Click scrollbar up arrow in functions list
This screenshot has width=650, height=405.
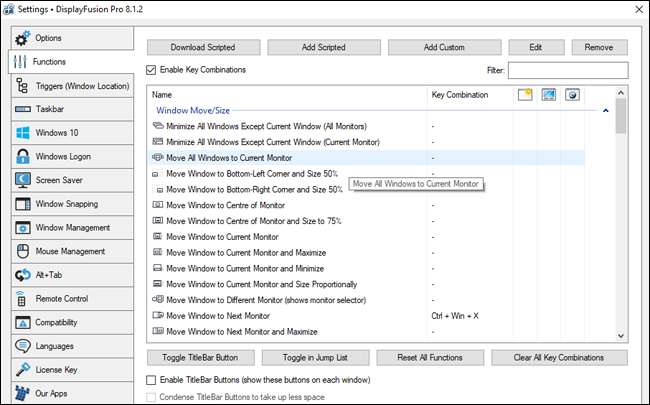point(621,92)
